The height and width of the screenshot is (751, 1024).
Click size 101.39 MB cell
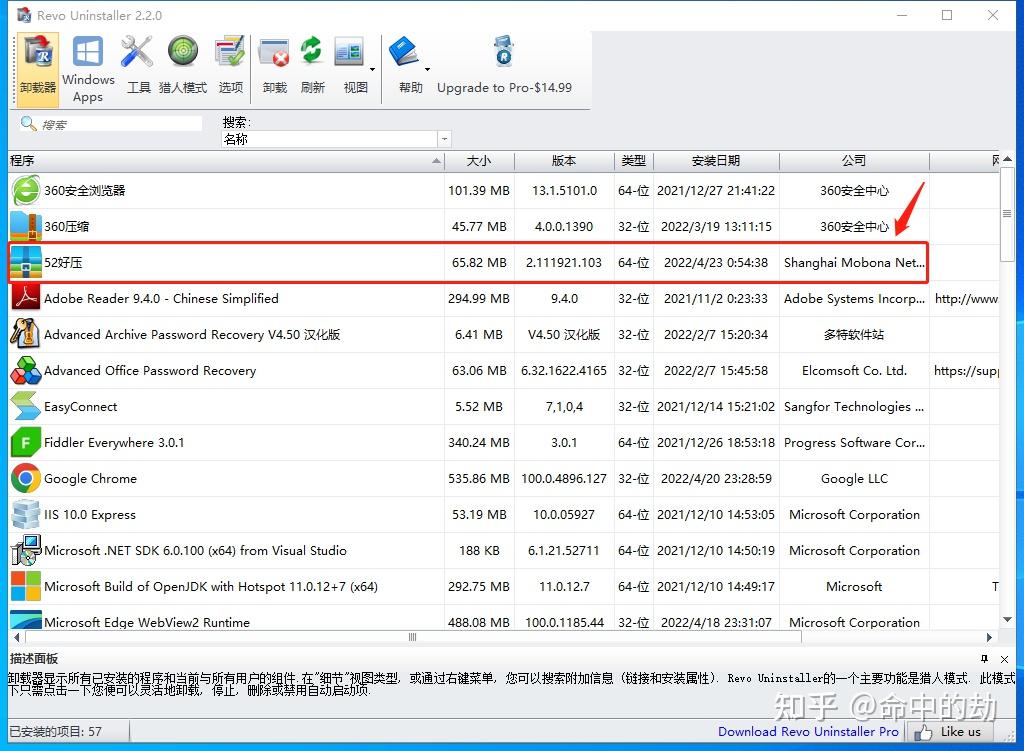(x=479, y=191)
